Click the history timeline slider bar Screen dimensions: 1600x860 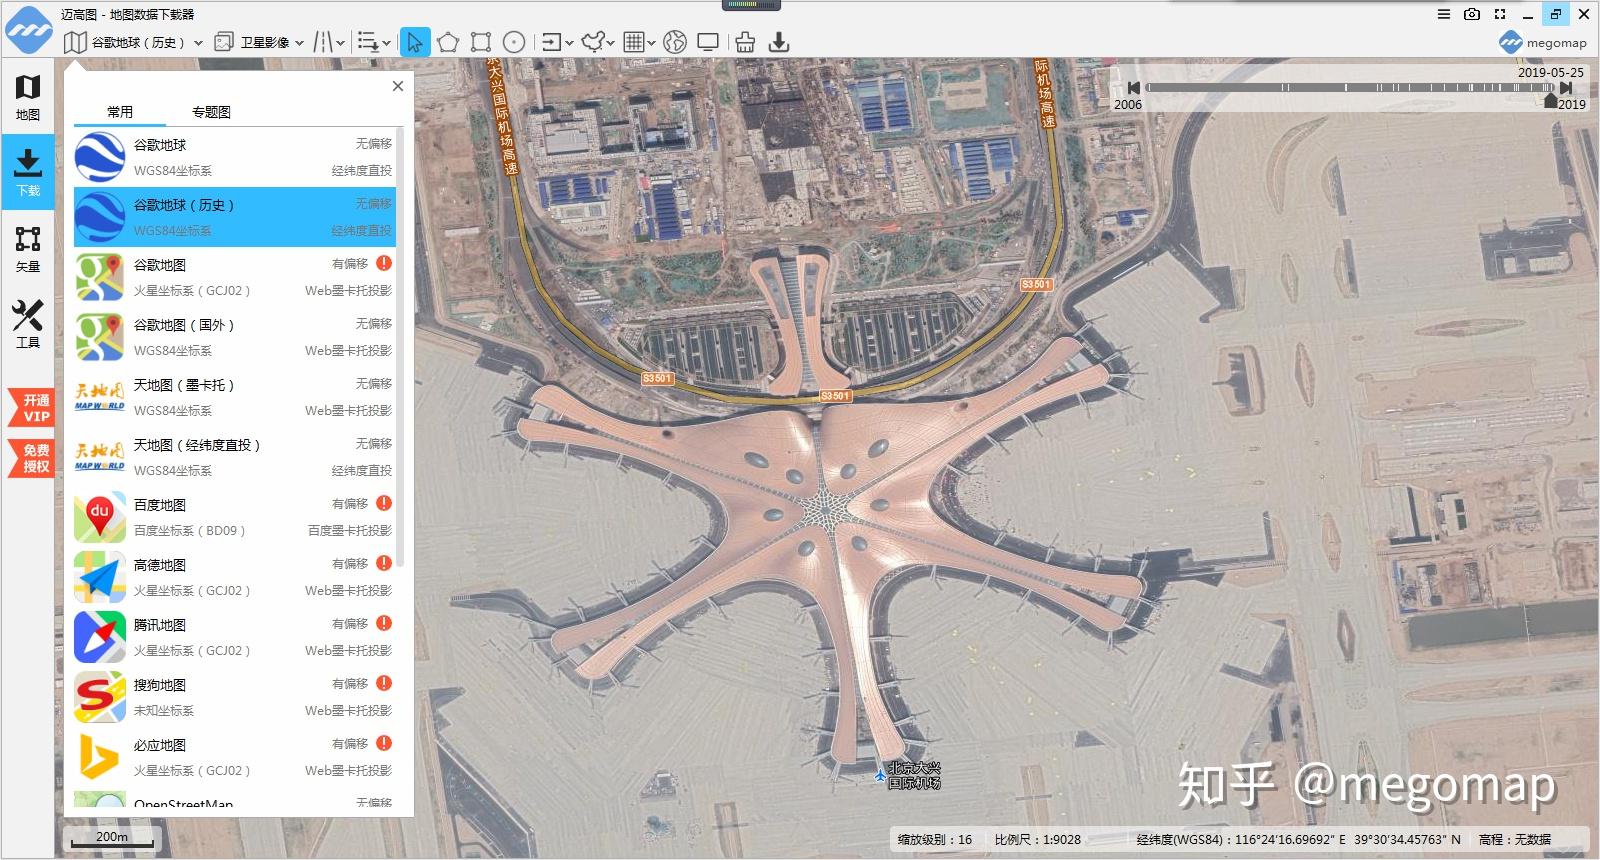(x=1350, y=88)
